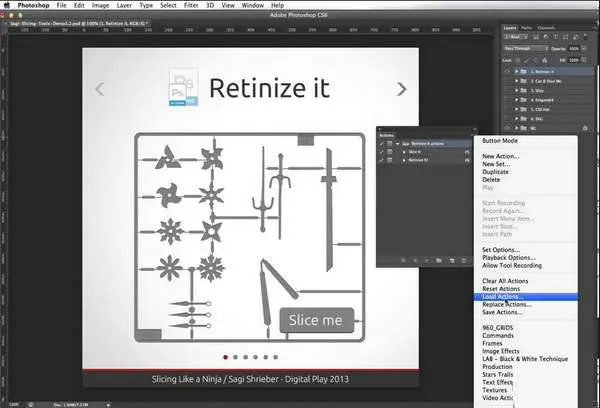This screenshot has height=408, width=600.
Task: Choose Reset Actions from the panel menu
Action: (526, 289)
